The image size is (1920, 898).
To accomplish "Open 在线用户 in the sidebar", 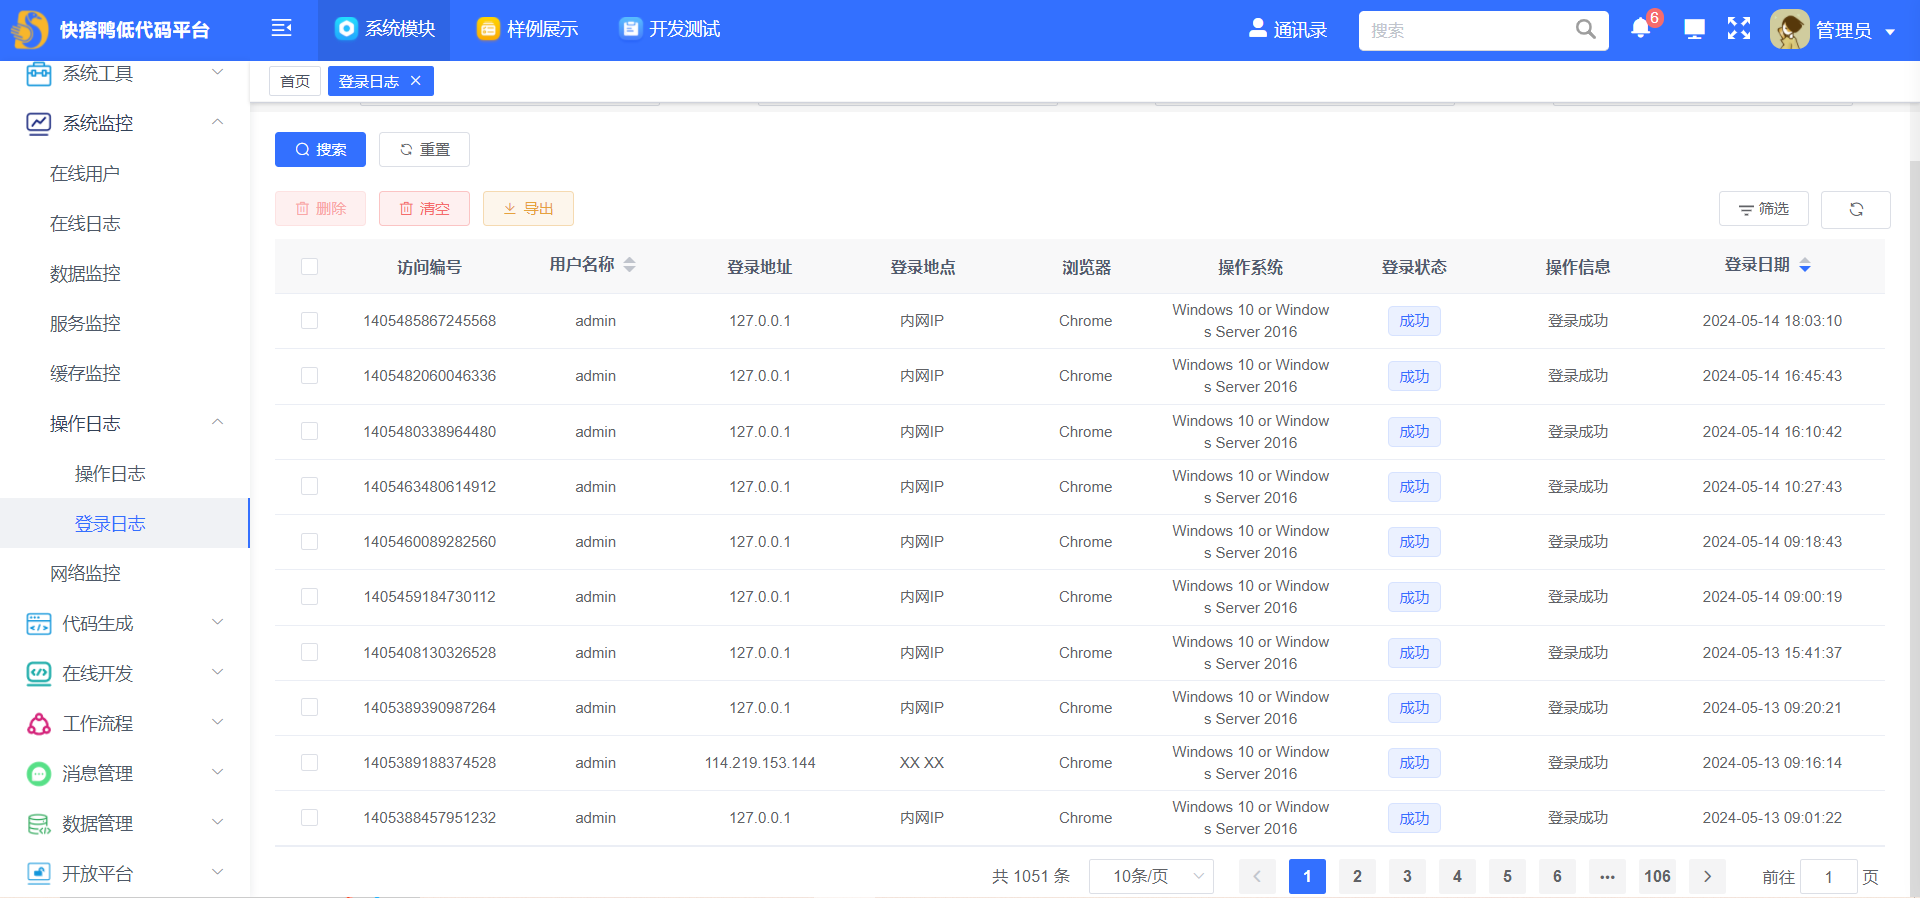I will [85, 174].
